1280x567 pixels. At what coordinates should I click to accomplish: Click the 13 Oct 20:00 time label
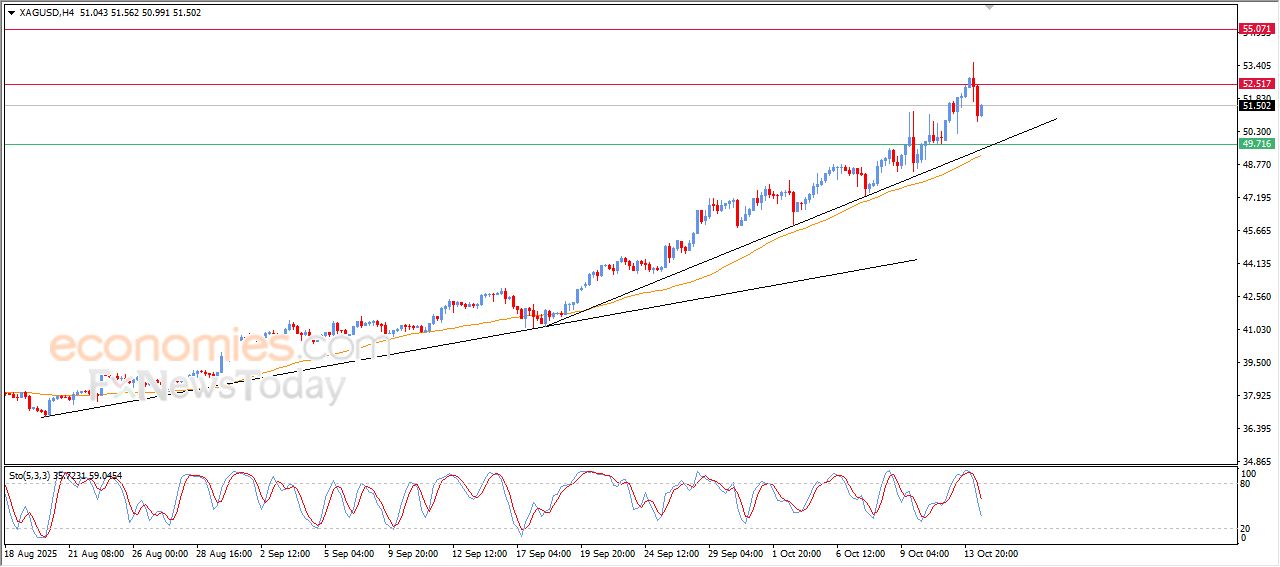click(x=989, y=553)
